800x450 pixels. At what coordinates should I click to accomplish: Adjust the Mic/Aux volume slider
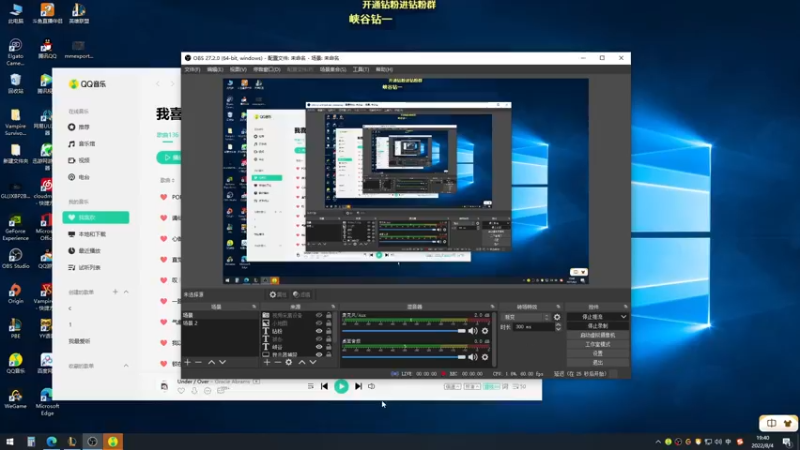click(404, 331)
